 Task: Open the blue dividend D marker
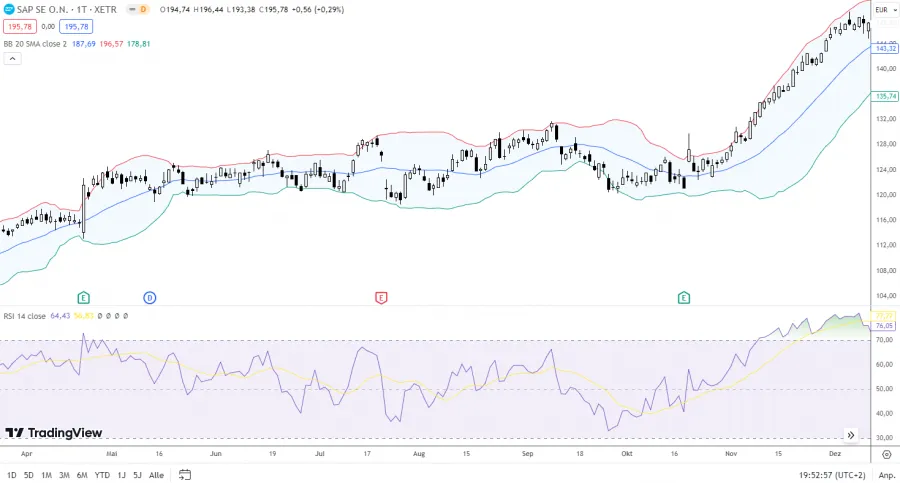pyautogui.click(x=149, y=297)
